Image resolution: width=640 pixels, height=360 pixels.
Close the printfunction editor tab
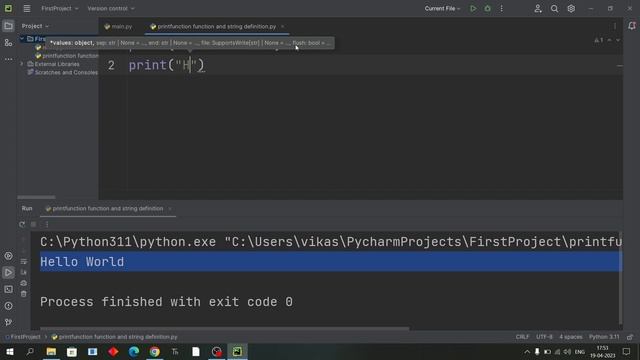tap(282, 27)
